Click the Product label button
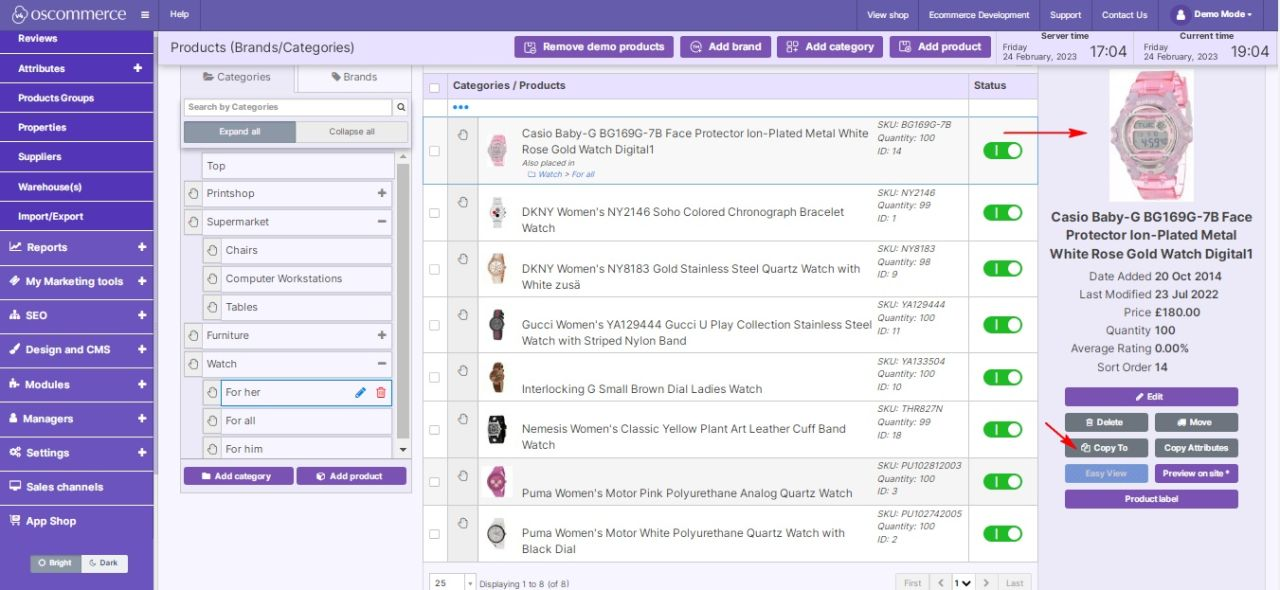Viewport: 1280px width, 590px height. [x=1151, y=499]
